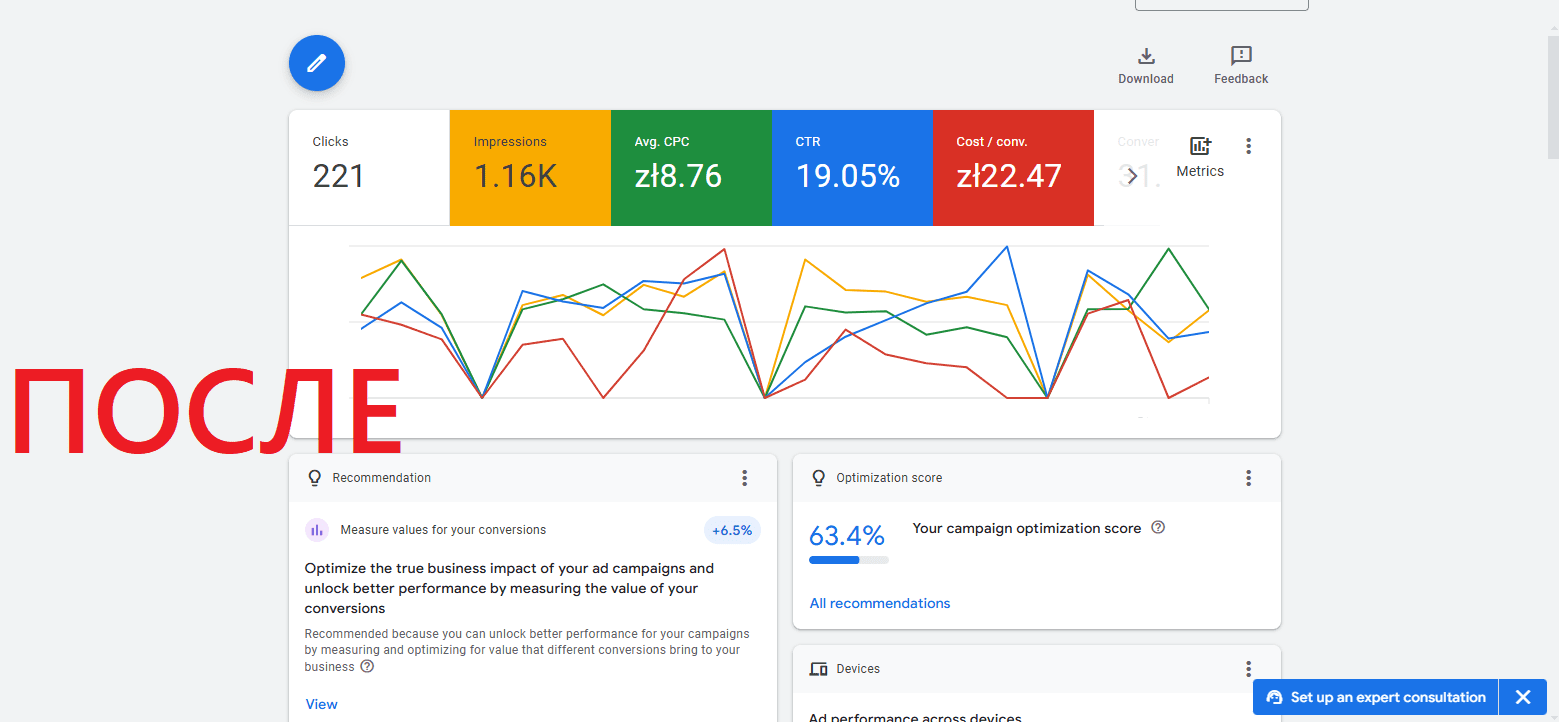Dismiss the expert consultation banner
The image size is (1559, 722).
click(1523, 697)
